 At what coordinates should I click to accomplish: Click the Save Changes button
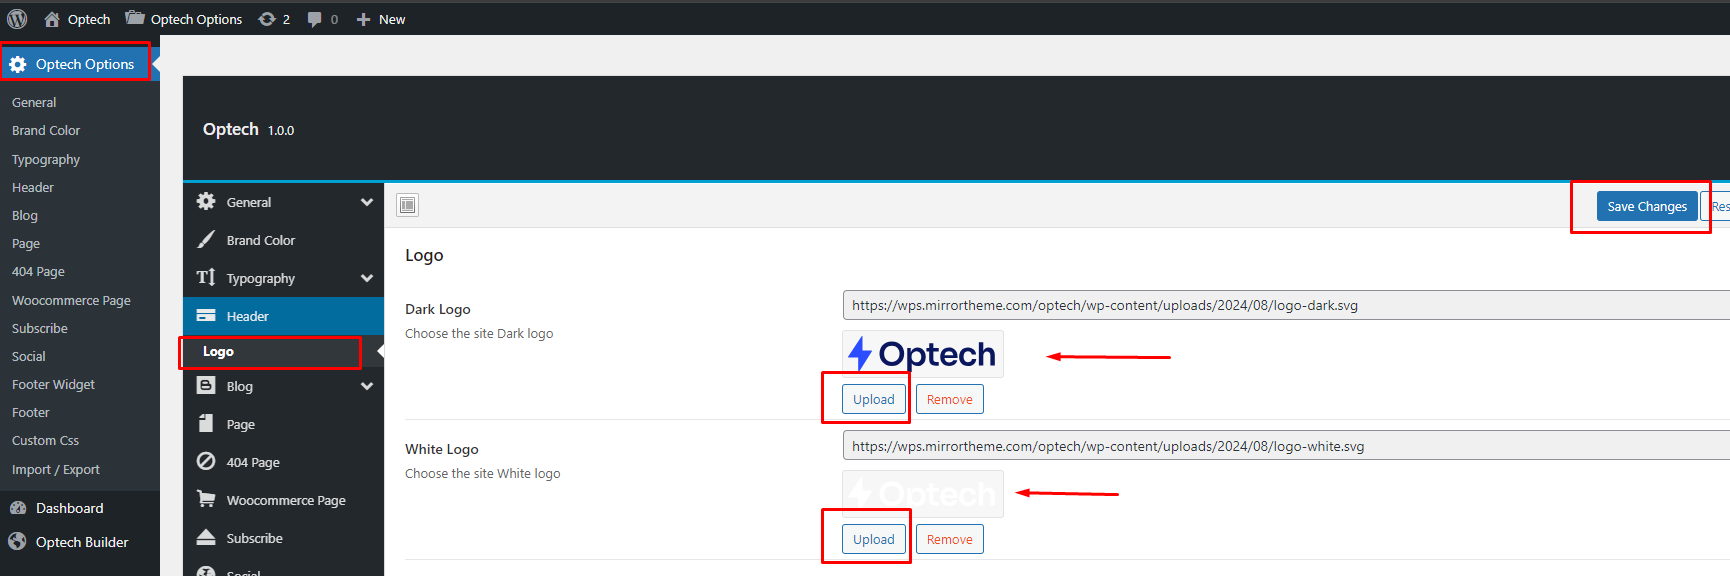click(x=1646, y=207)
